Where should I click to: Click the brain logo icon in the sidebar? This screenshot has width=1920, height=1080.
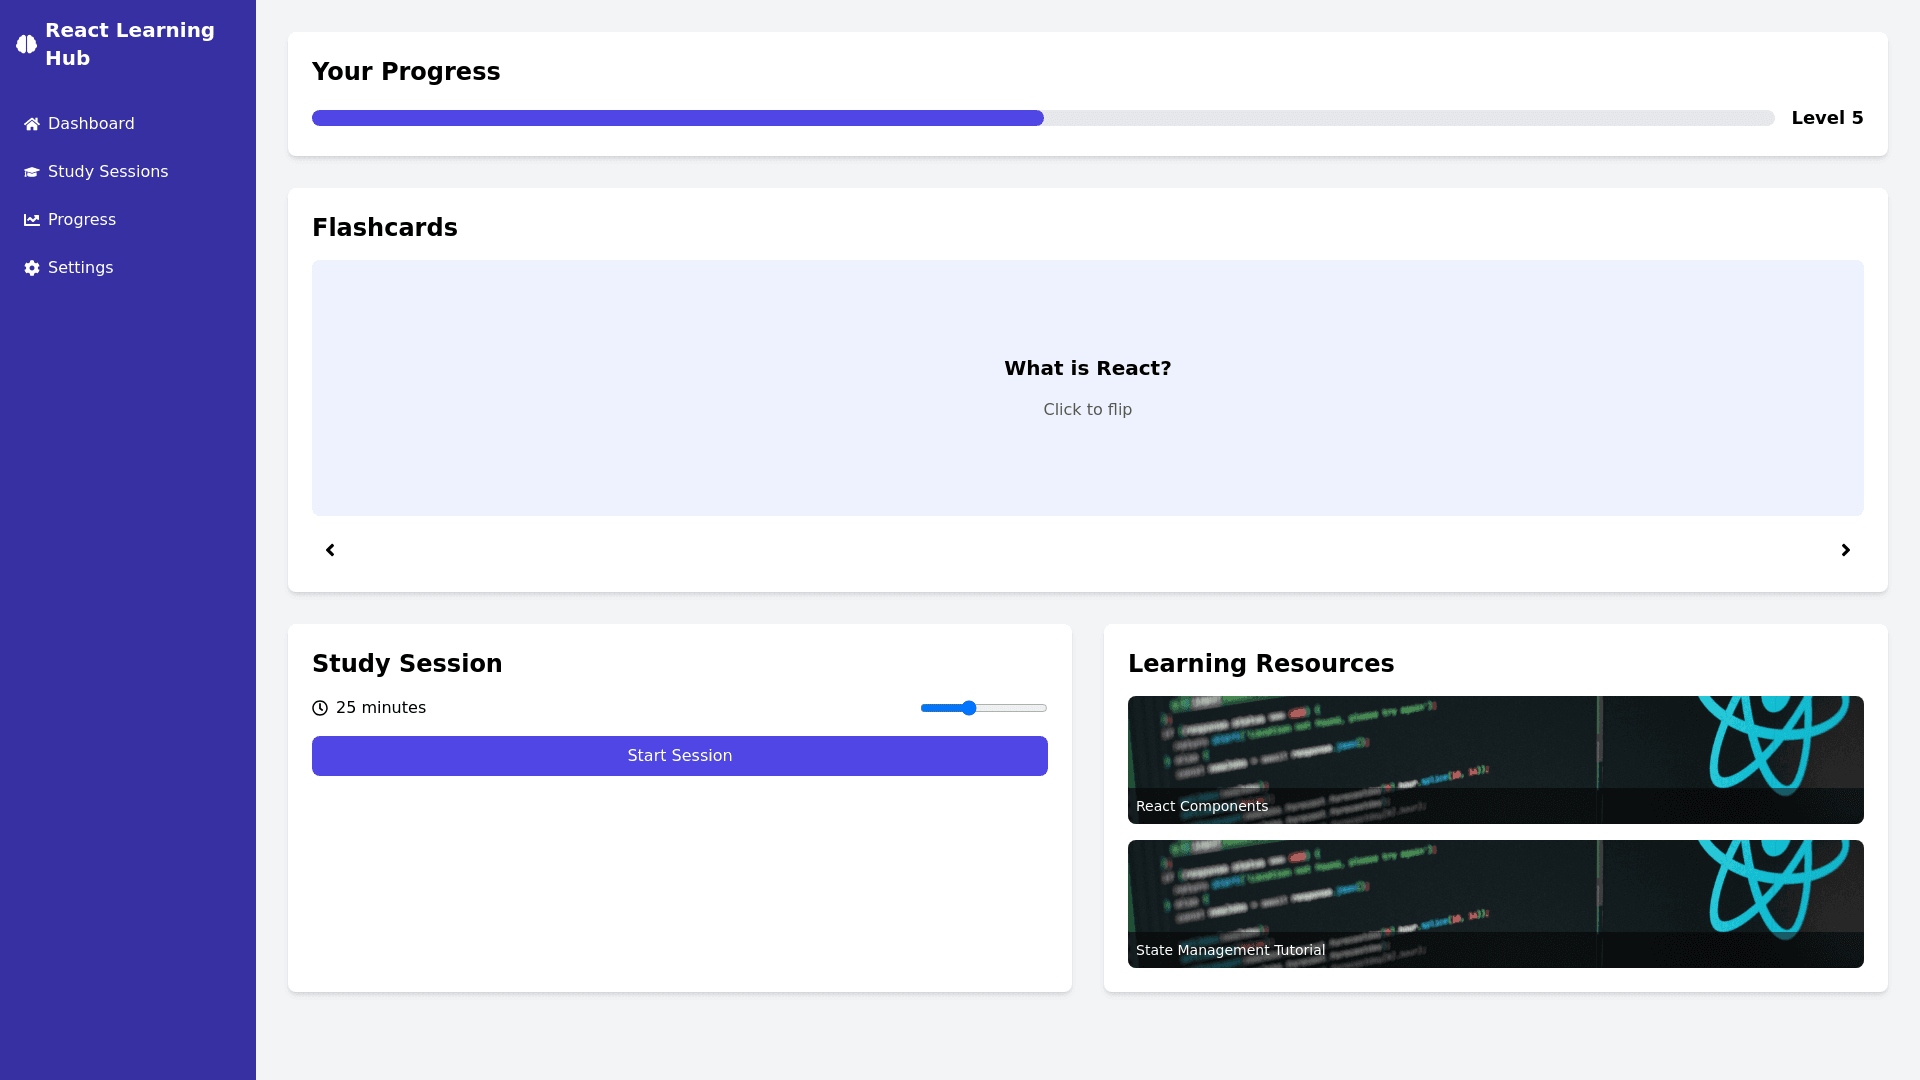27,44
